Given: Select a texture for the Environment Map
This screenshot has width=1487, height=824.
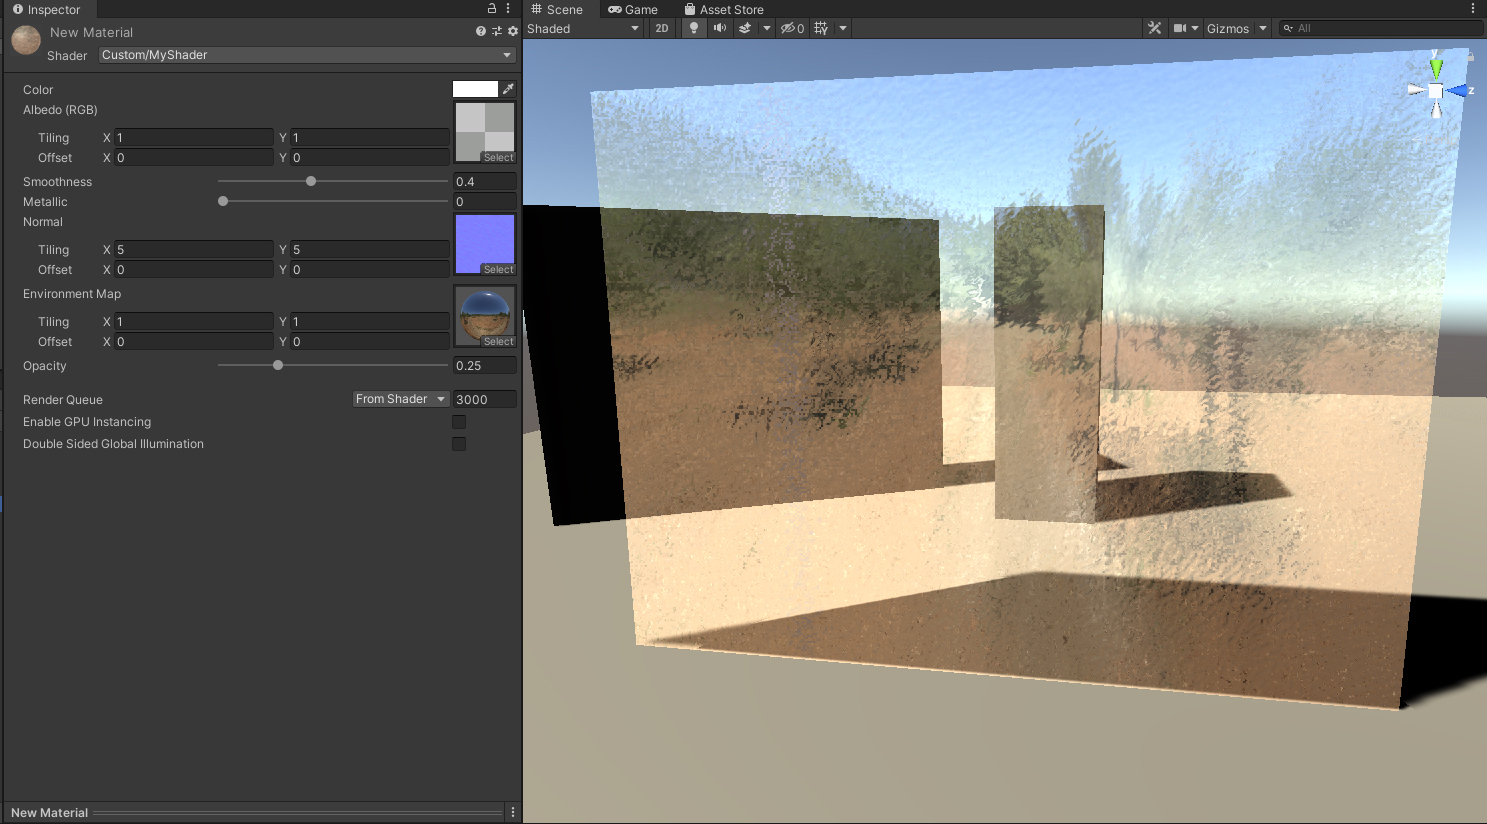Looking at the screenshot, I should pyautogui.click(x=498, y=342).
